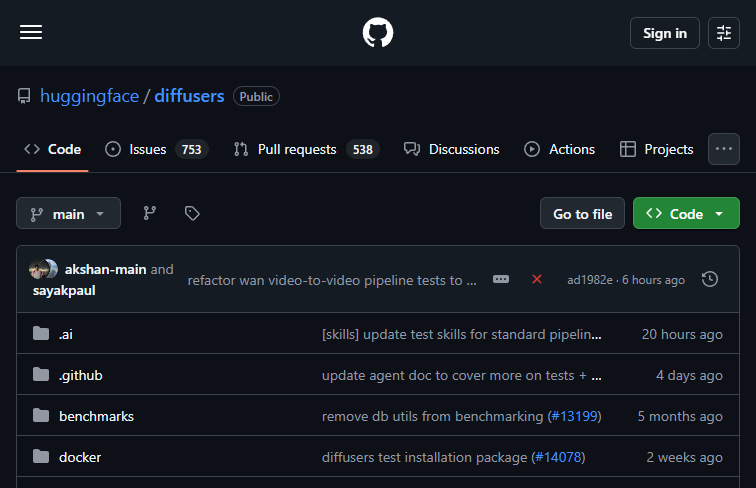This screenshot has height=488, width=756.
Task: Open the Actions tab
Action: point(559,149)
